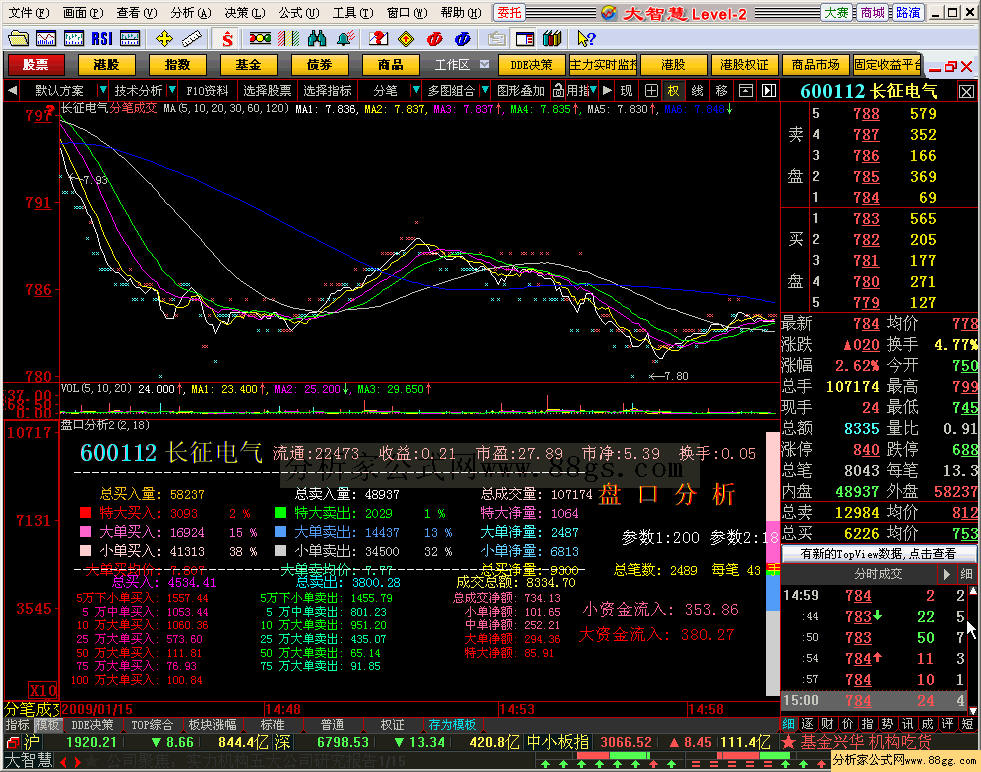Click the colored vertical stripes icon
Viewport: 981px width, 772px height.
(x=288, y=39)
